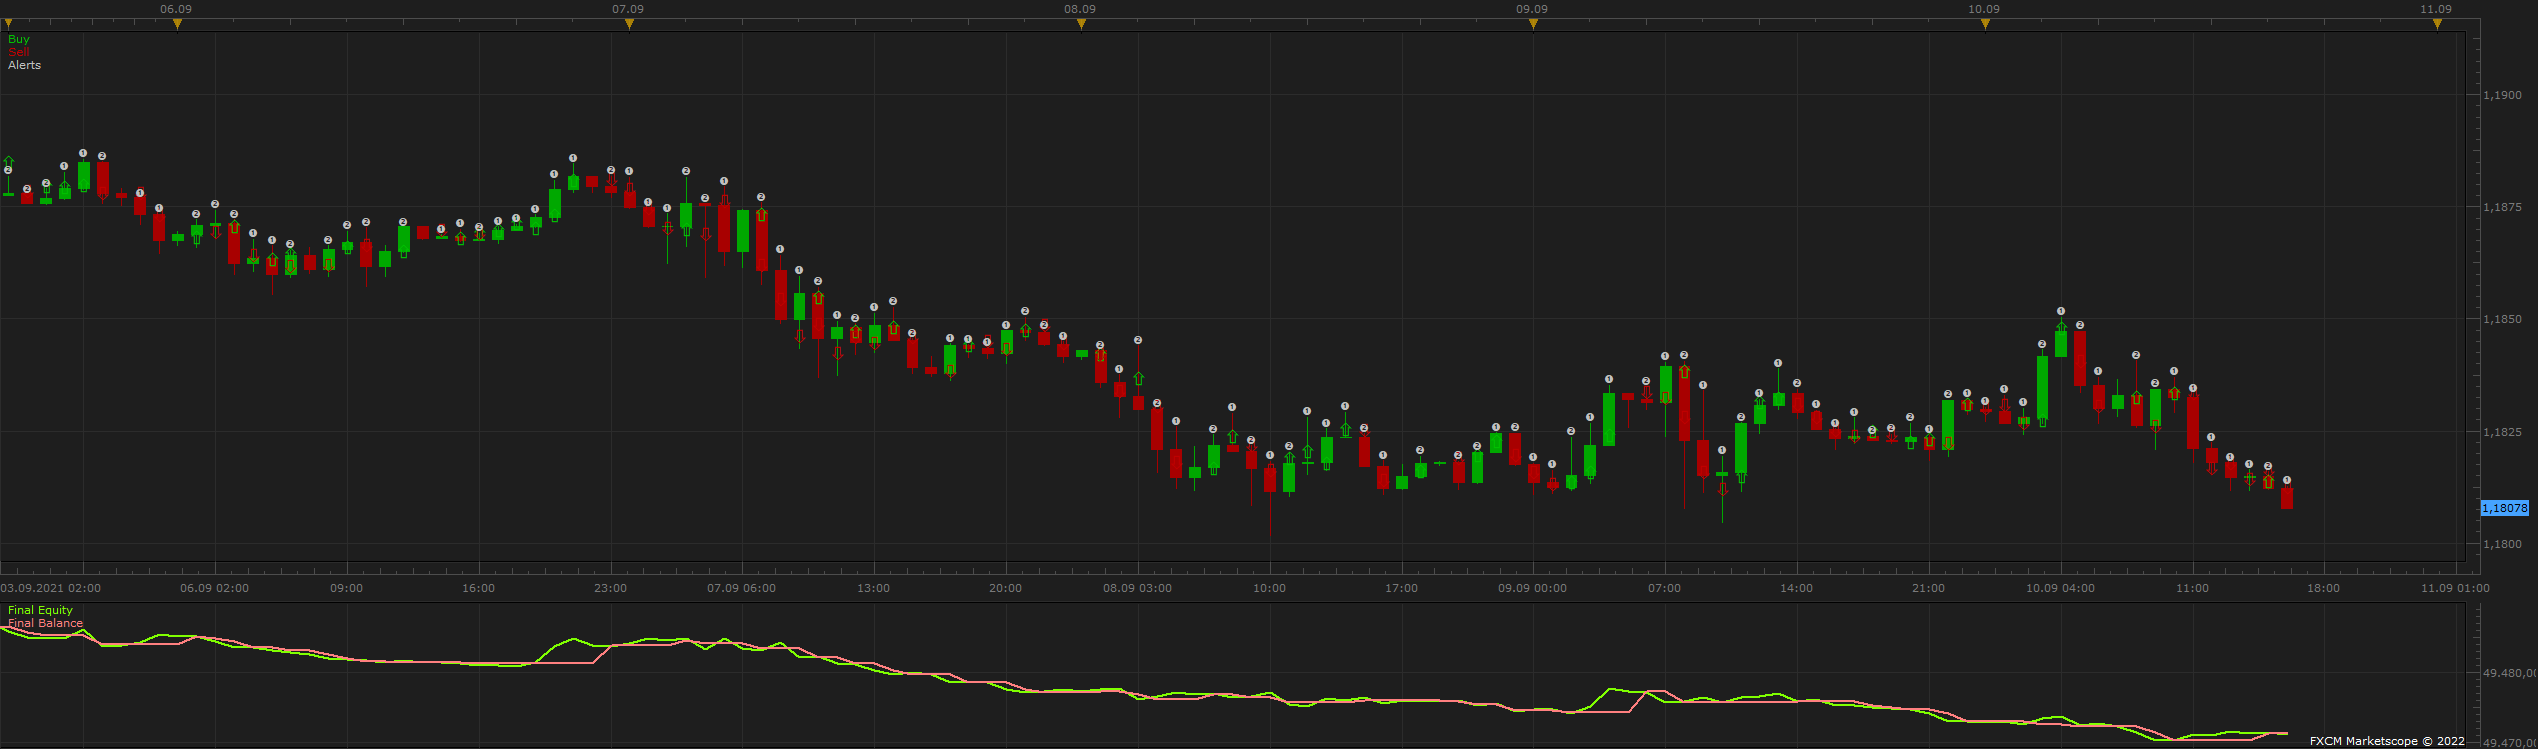Click the 21:00 time axis label
2538x749 pixels.
[1928, 588]
